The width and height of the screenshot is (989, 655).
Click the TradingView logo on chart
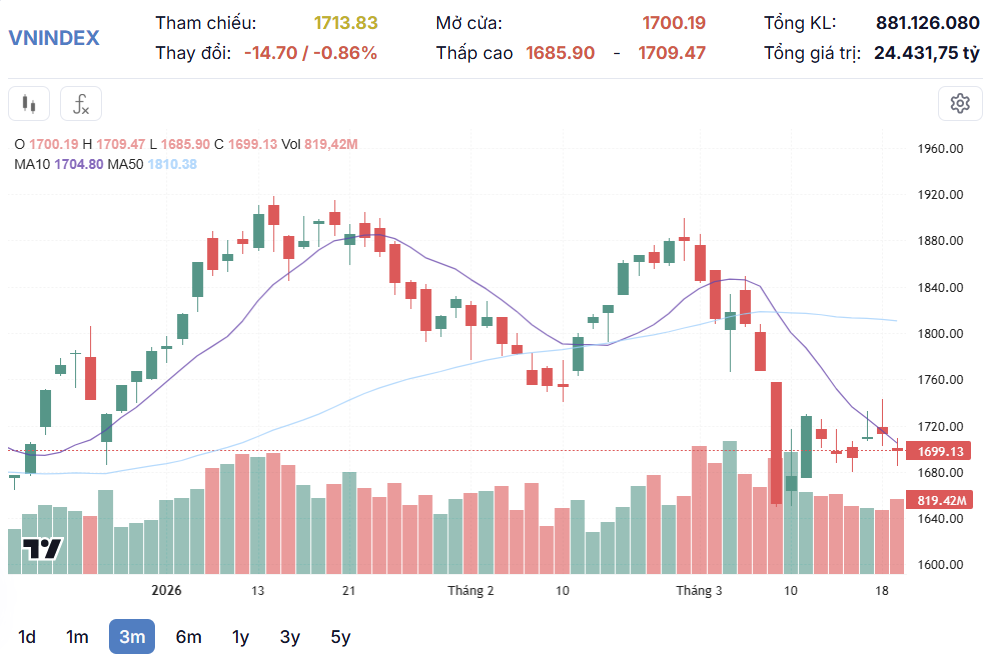point(43,548)
